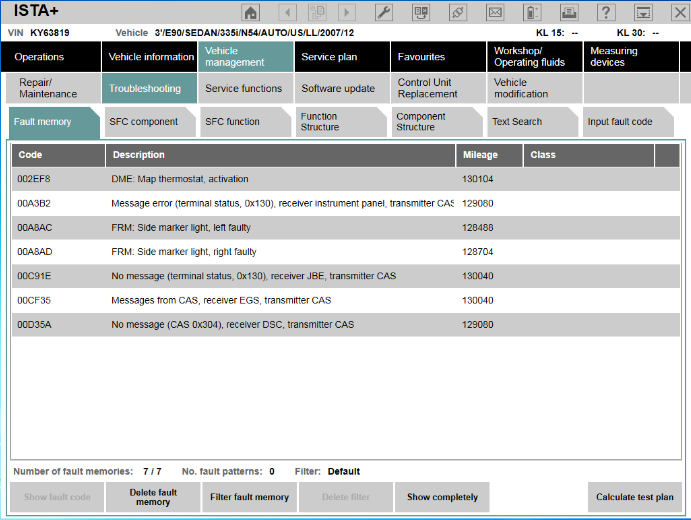Click the Show fault code button
Screen dimensions: 691x520
[57, 497]
